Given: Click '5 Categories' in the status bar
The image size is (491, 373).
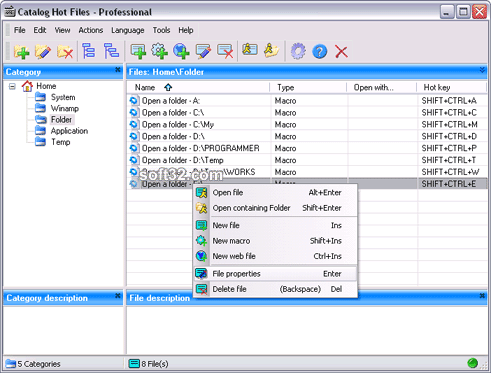Looking at the screenshot, I should [39, 364].
